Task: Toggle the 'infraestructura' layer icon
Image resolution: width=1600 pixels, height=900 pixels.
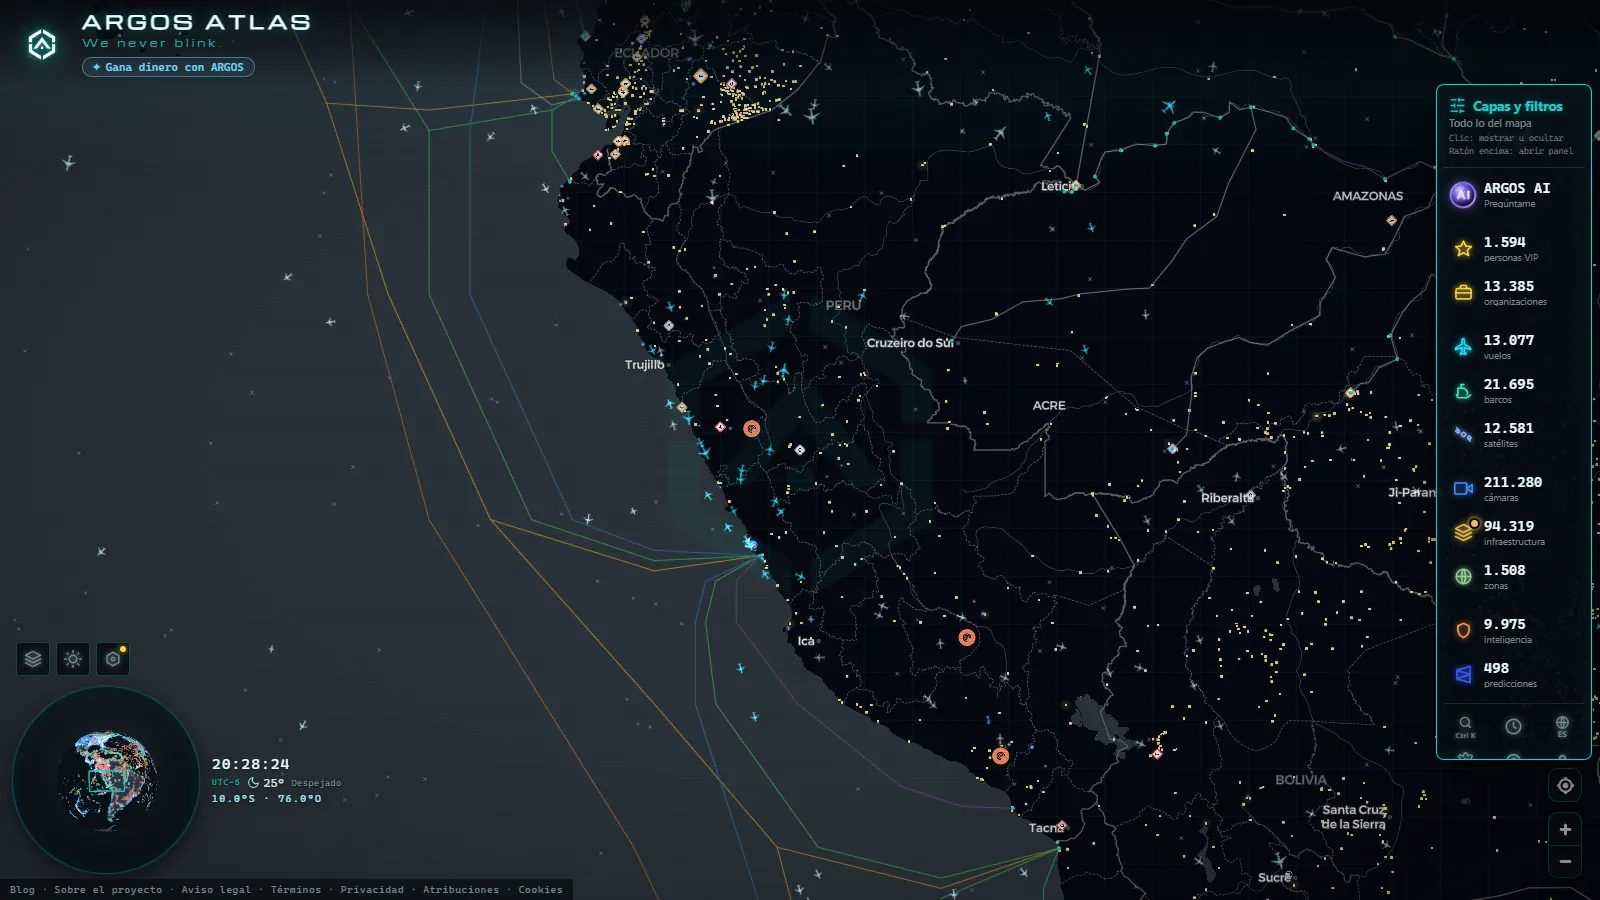Action: (x=1464, y=532)
